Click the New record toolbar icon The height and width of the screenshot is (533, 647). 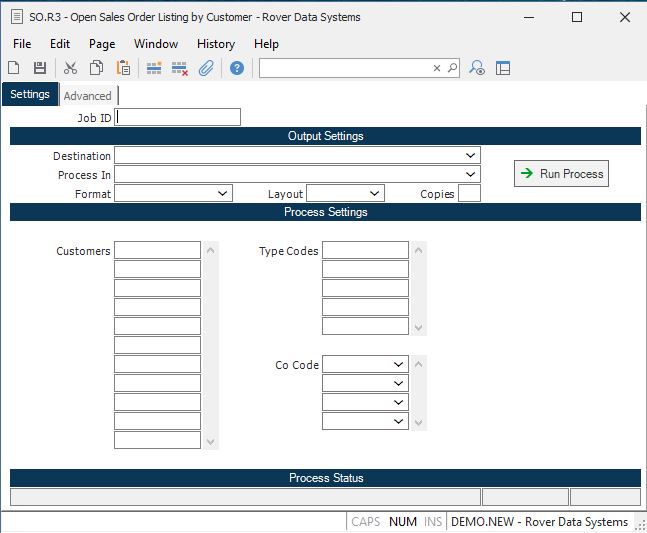point(14,68)
